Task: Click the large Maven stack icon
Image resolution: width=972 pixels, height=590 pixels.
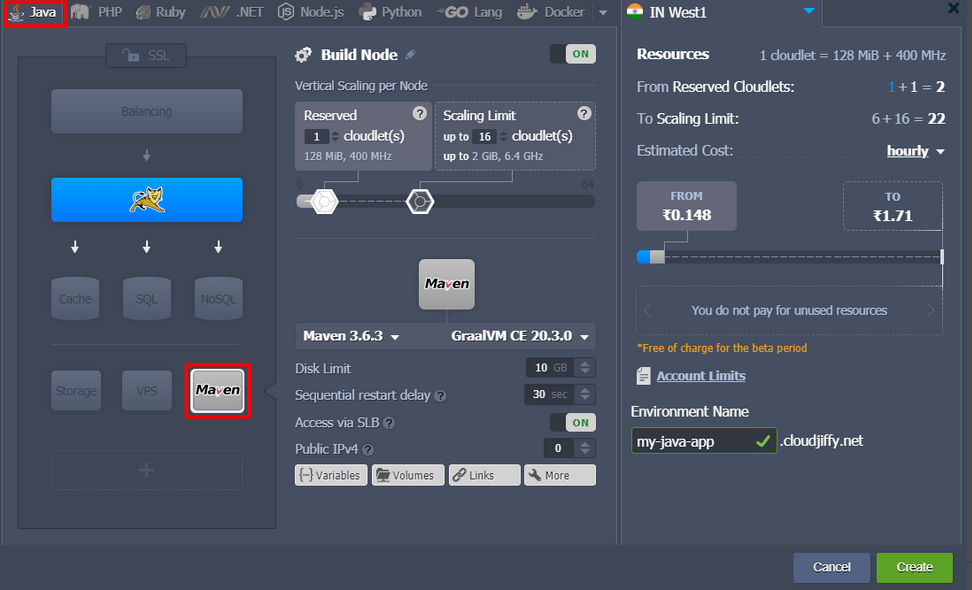Action: click(446, 284)
